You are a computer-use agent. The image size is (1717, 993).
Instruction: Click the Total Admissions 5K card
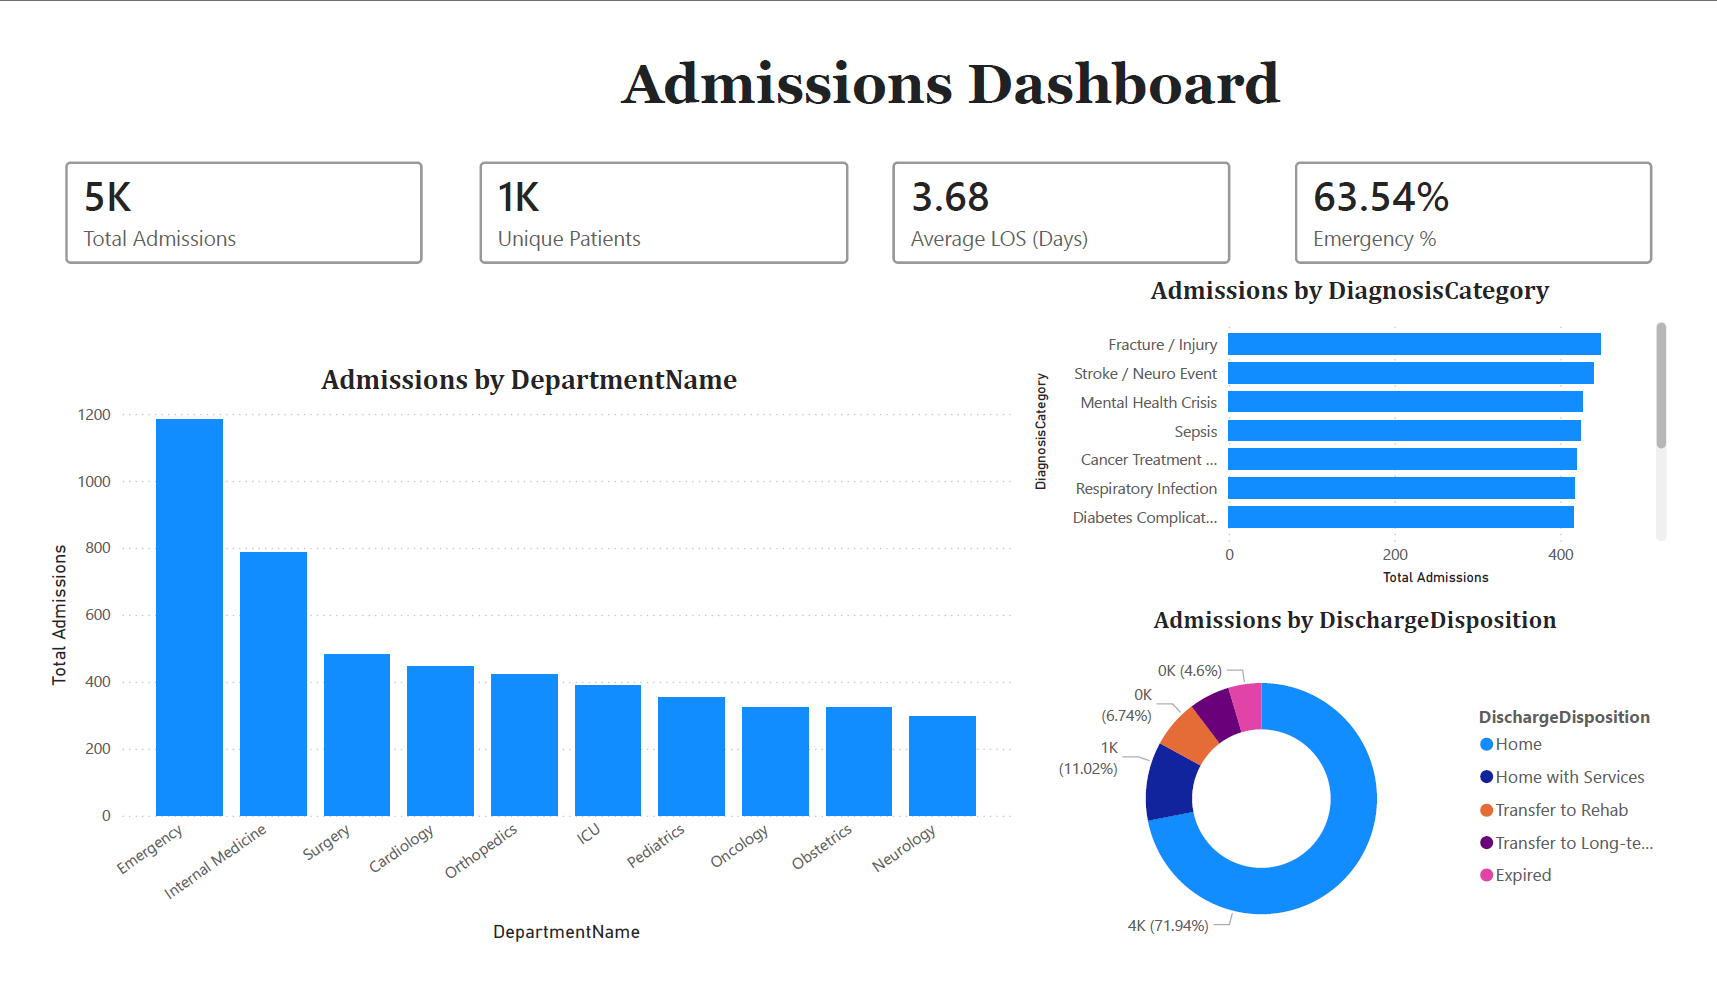point(244,213)
